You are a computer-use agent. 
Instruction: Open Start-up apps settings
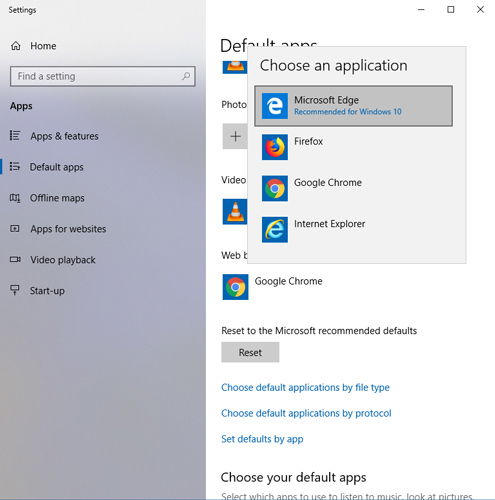click(37, 291)
